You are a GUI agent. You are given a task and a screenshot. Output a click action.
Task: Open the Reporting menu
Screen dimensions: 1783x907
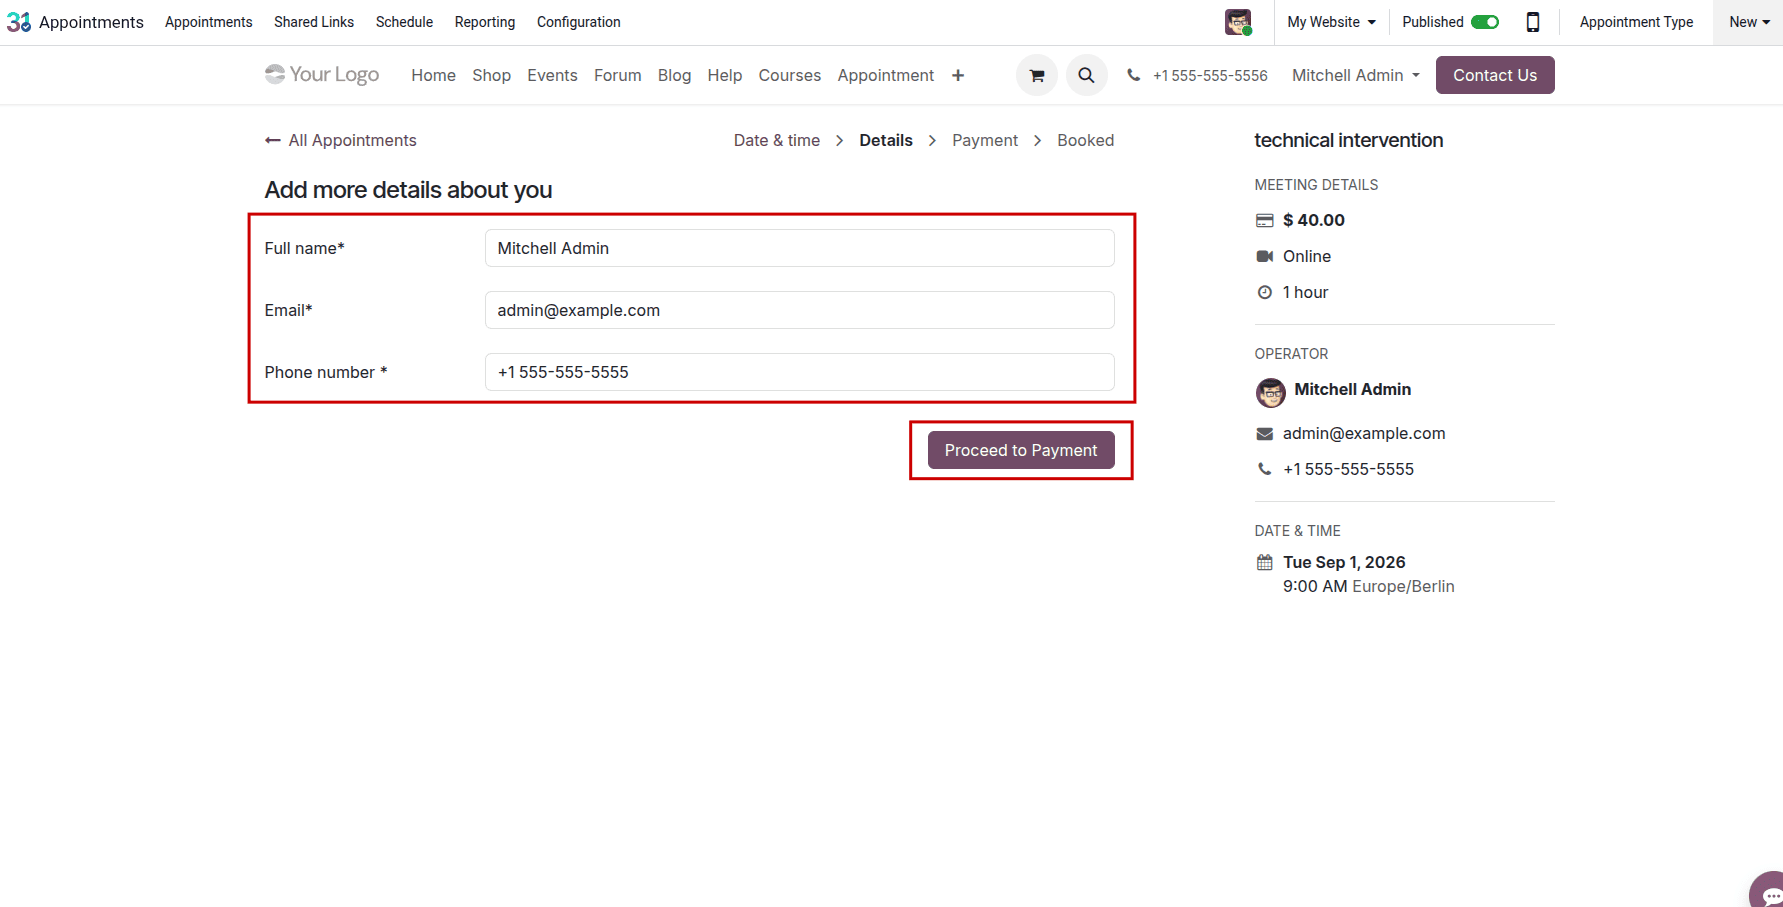pos(485,22)
